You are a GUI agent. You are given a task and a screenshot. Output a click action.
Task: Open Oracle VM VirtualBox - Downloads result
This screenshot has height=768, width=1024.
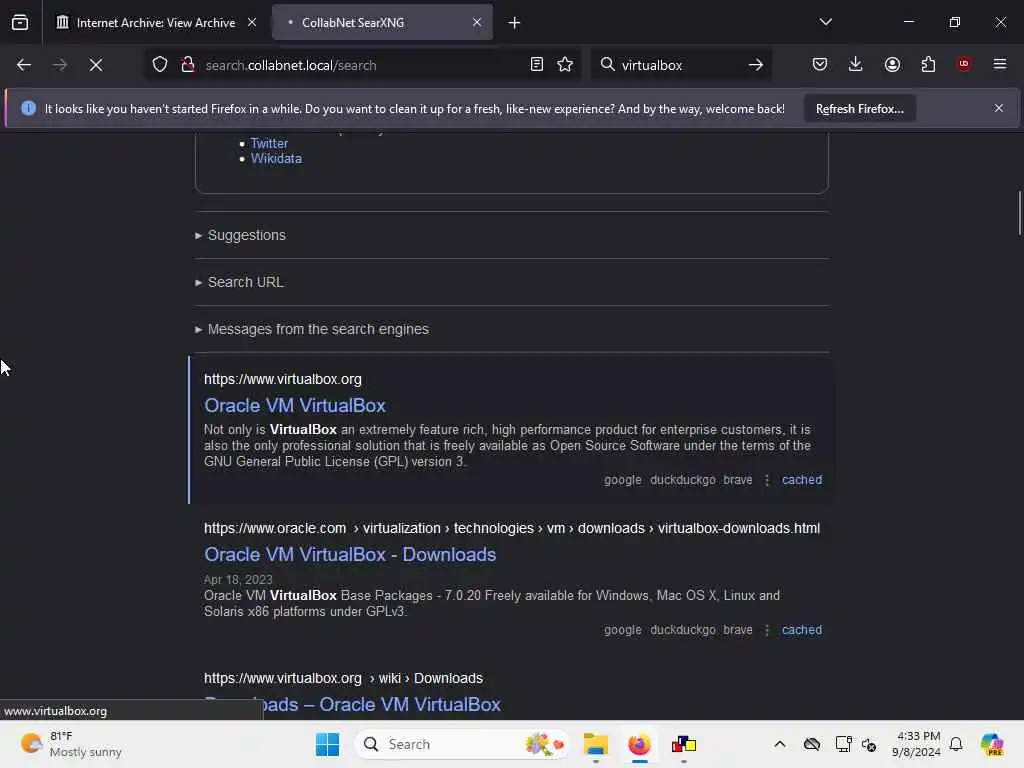tap(350, 554)
